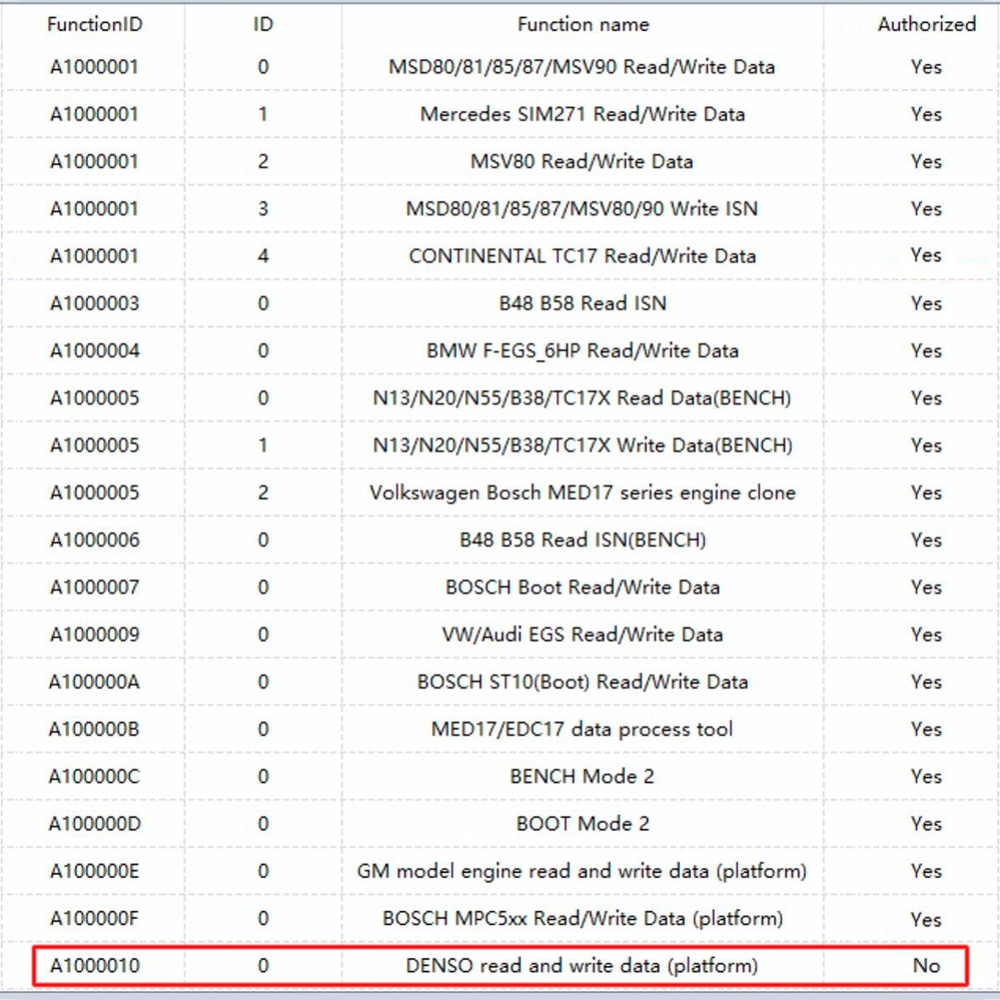Click FunctionID cell A100000D
This screenshot has height=1000, width=1000.
[x=94, y=823]
